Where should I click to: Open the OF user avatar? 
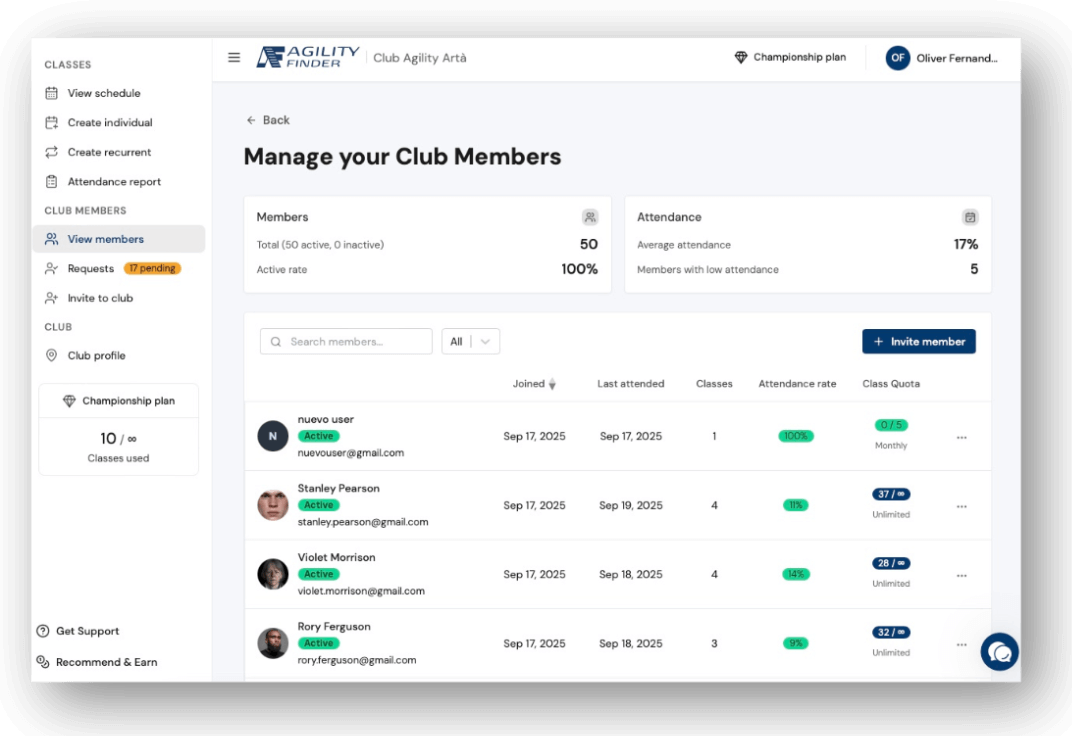898,58
